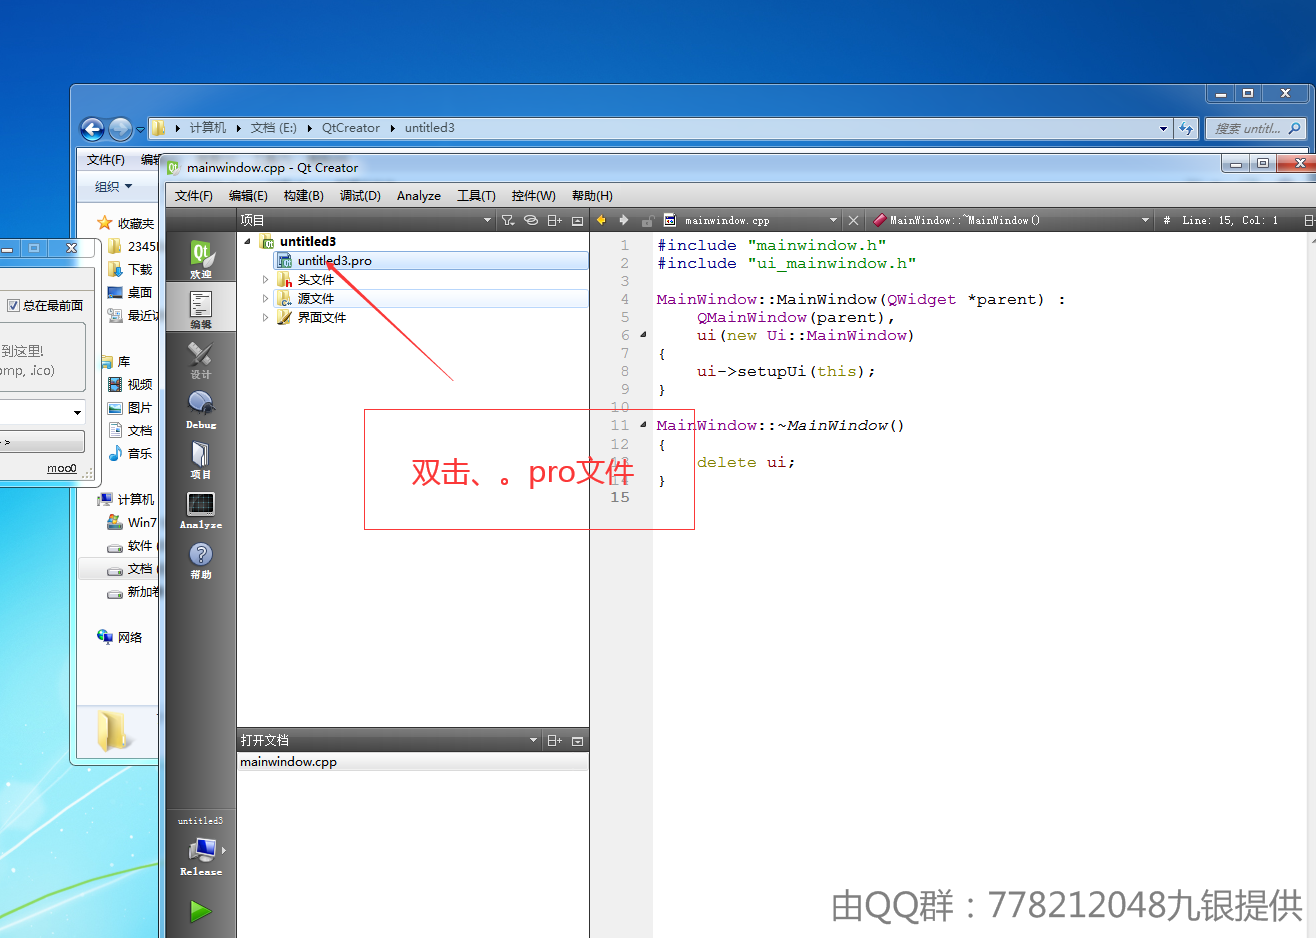This screenshot has width=1316, height=938.
Task: Toggle synchronize with editor link icon
Action: [531, 220]
